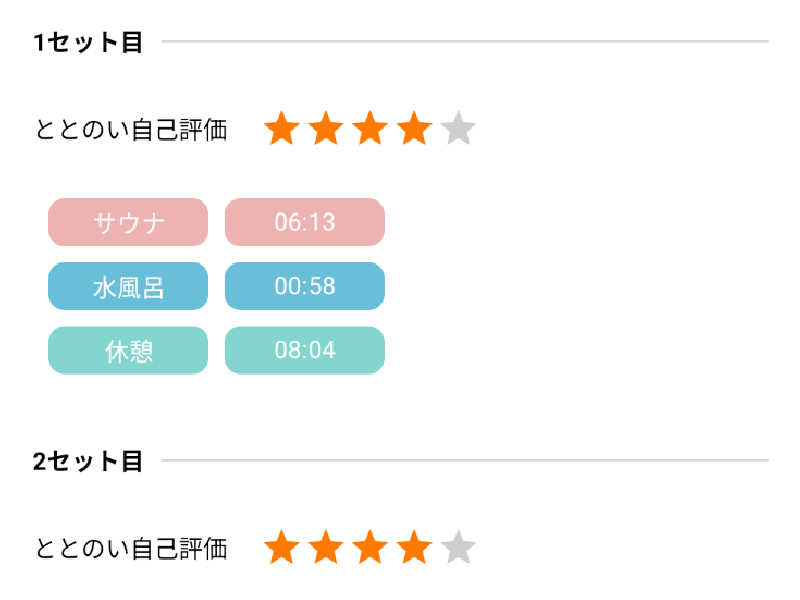800x600 pixels.
Task: Click third star in 2セット目 rating
Action: pos(370,548)
